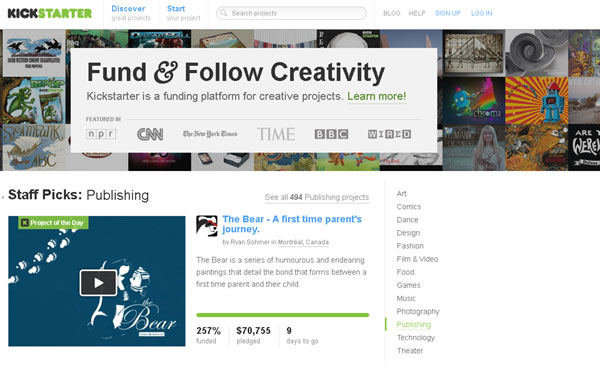This screenshot has width=600, height=374.
Task: Select the Film & Video category
Action: (417, 259)
